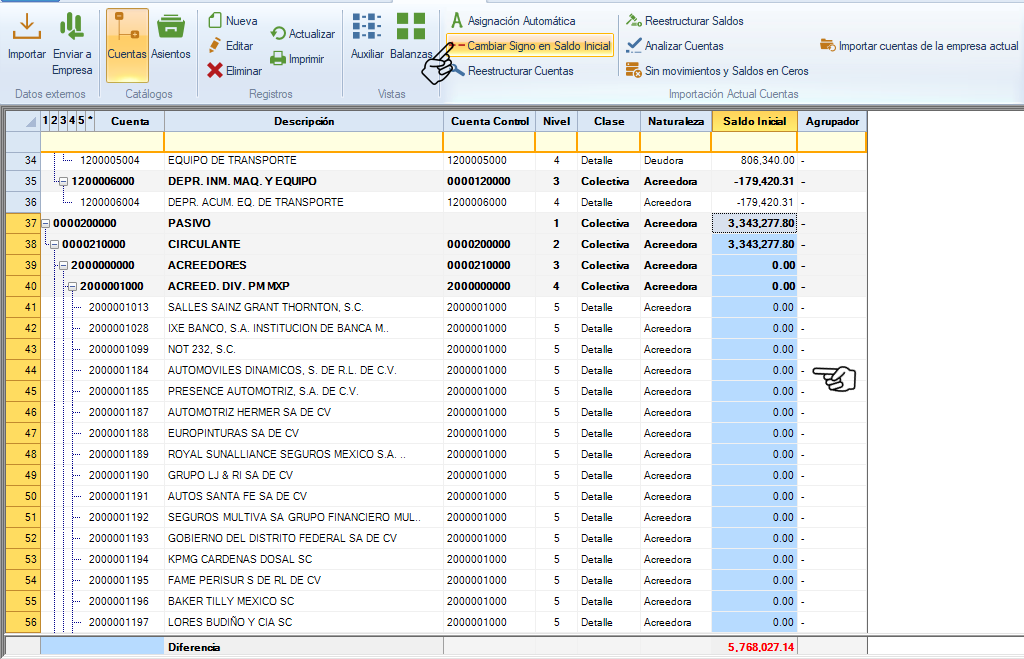1024x659 pixels.
Task: Collapse the PASIVO account tree node
Action: (45, 223)
